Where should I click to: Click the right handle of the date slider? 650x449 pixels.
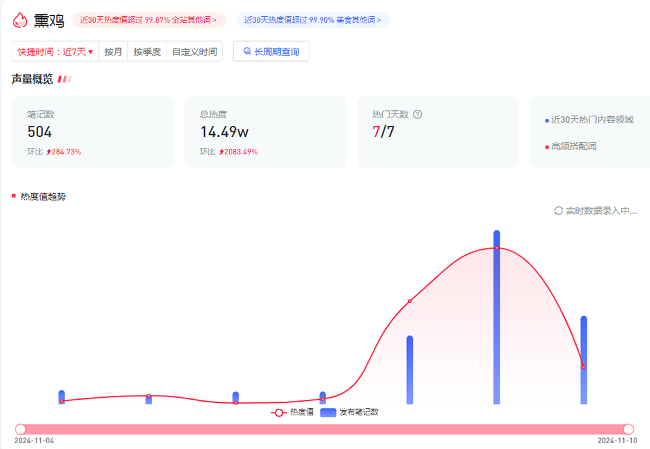click(628, 429)
